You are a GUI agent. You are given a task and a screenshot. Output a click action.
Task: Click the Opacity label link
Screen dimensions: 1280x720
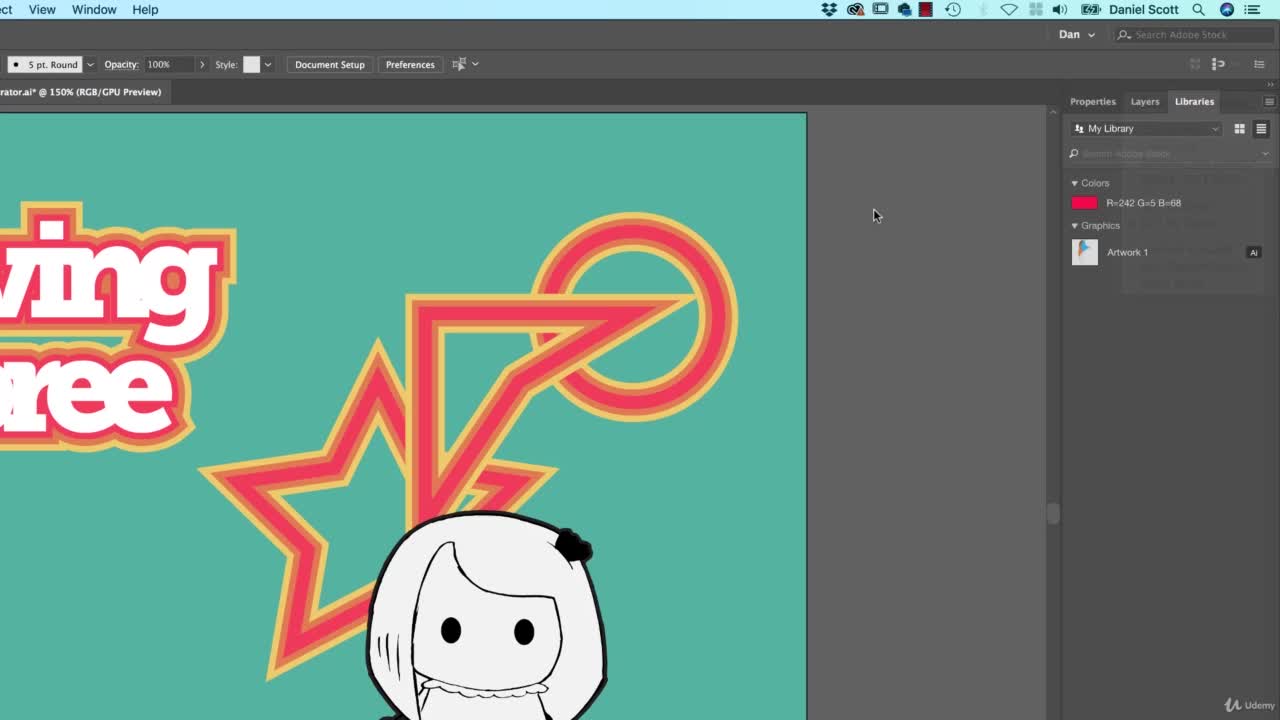pyautogui.click(x=121, y=65)
